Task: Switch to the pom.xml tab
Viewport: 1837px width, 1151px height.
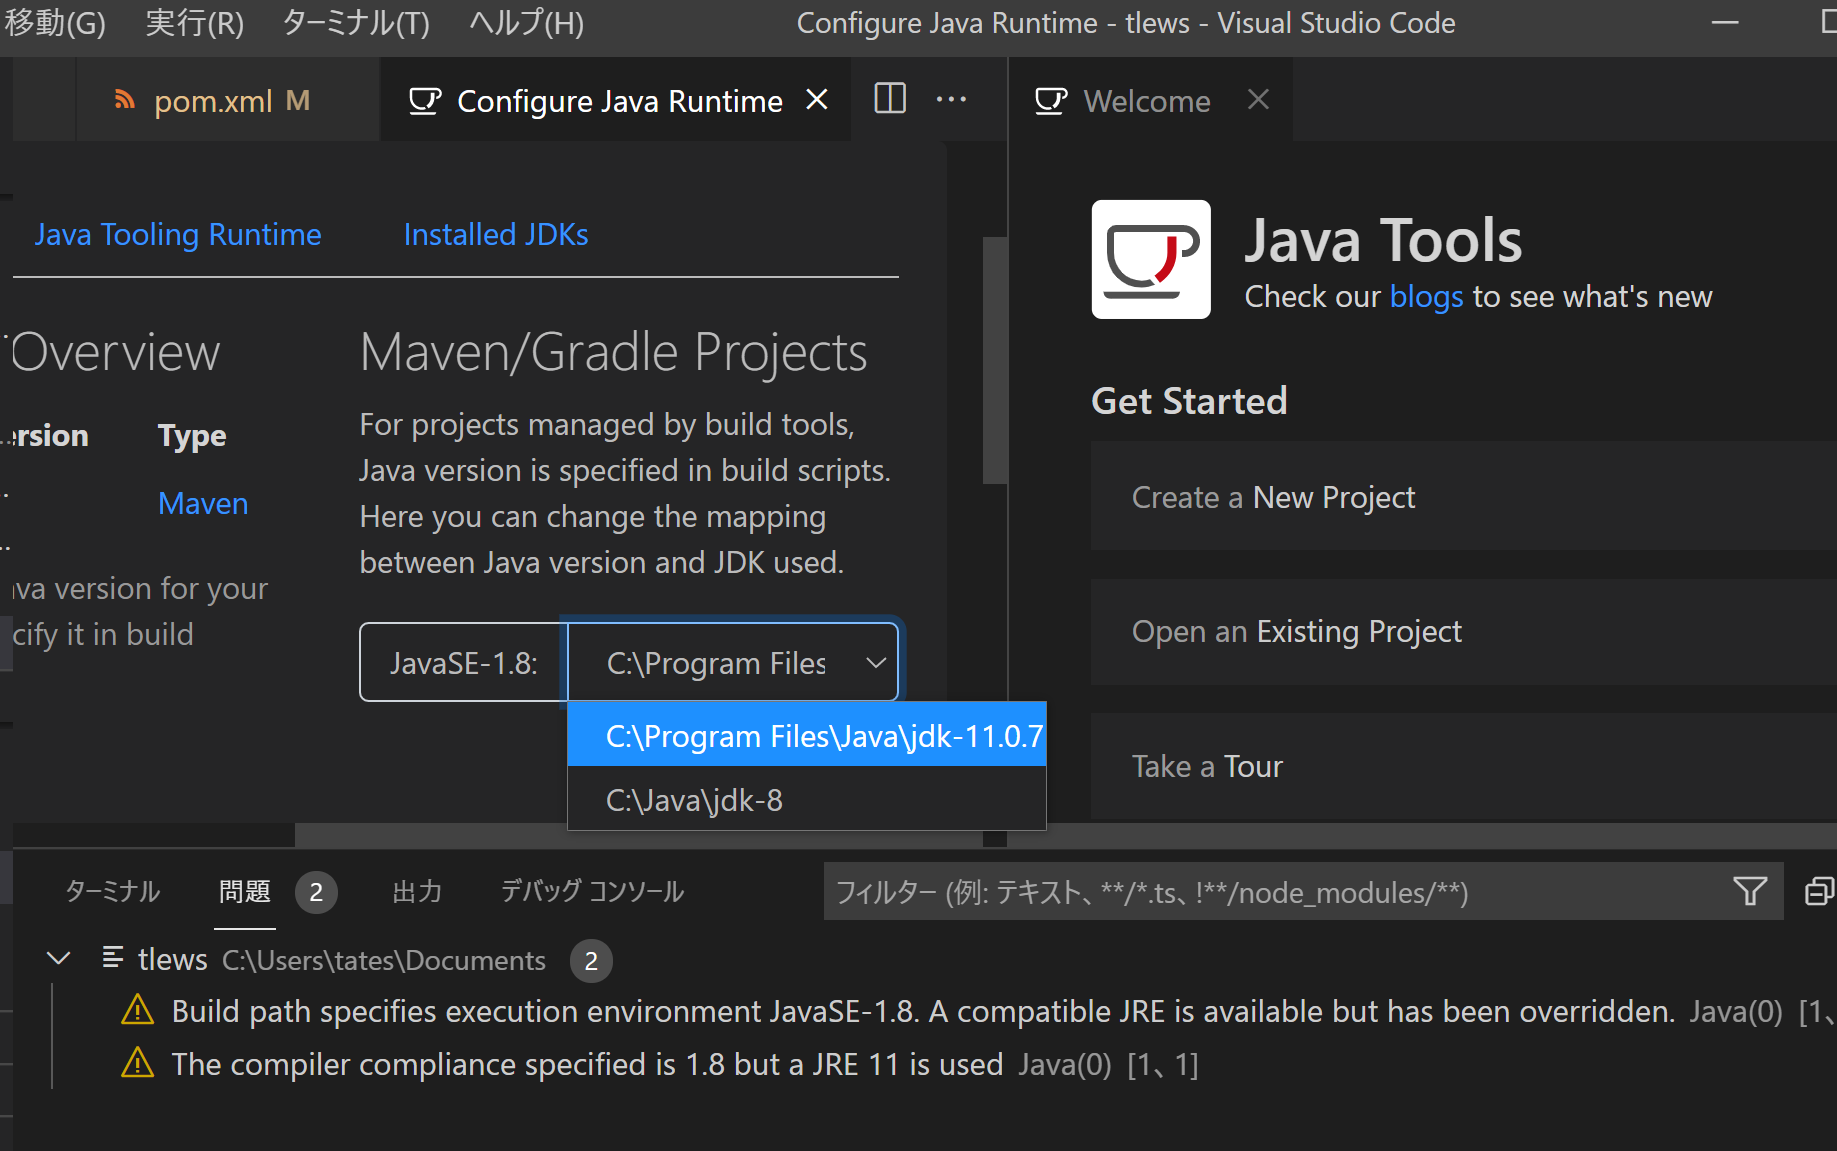Action: coord(228,100)
